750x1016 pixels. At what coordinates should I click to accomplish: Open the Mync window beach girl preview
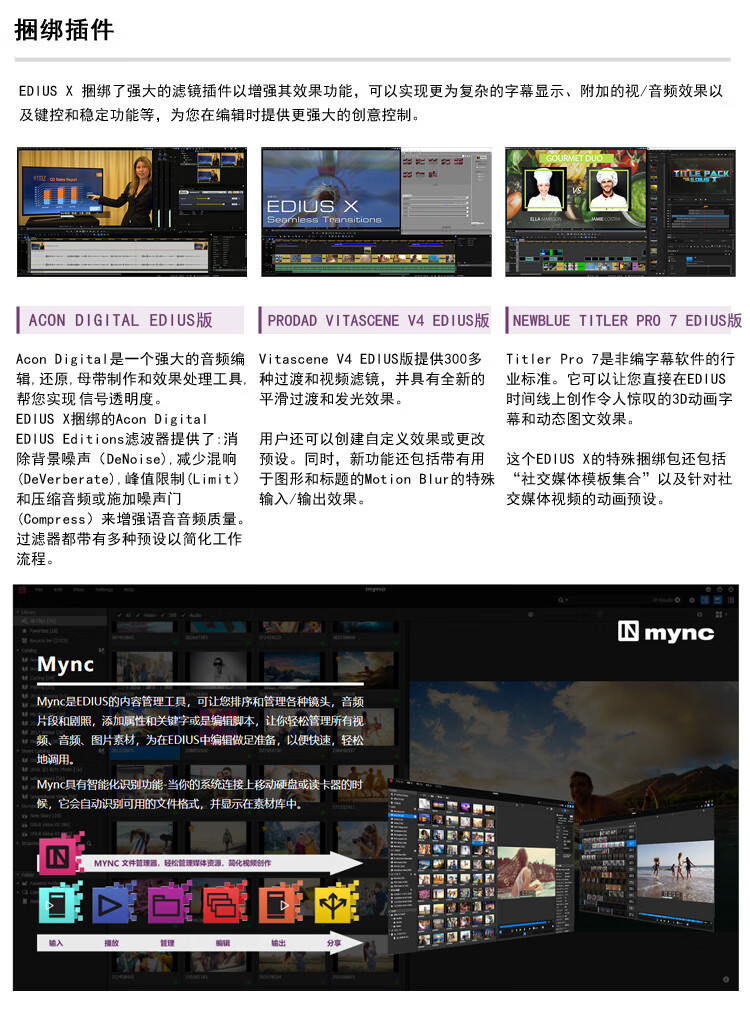pyautogui.click(x=526, y=872)
